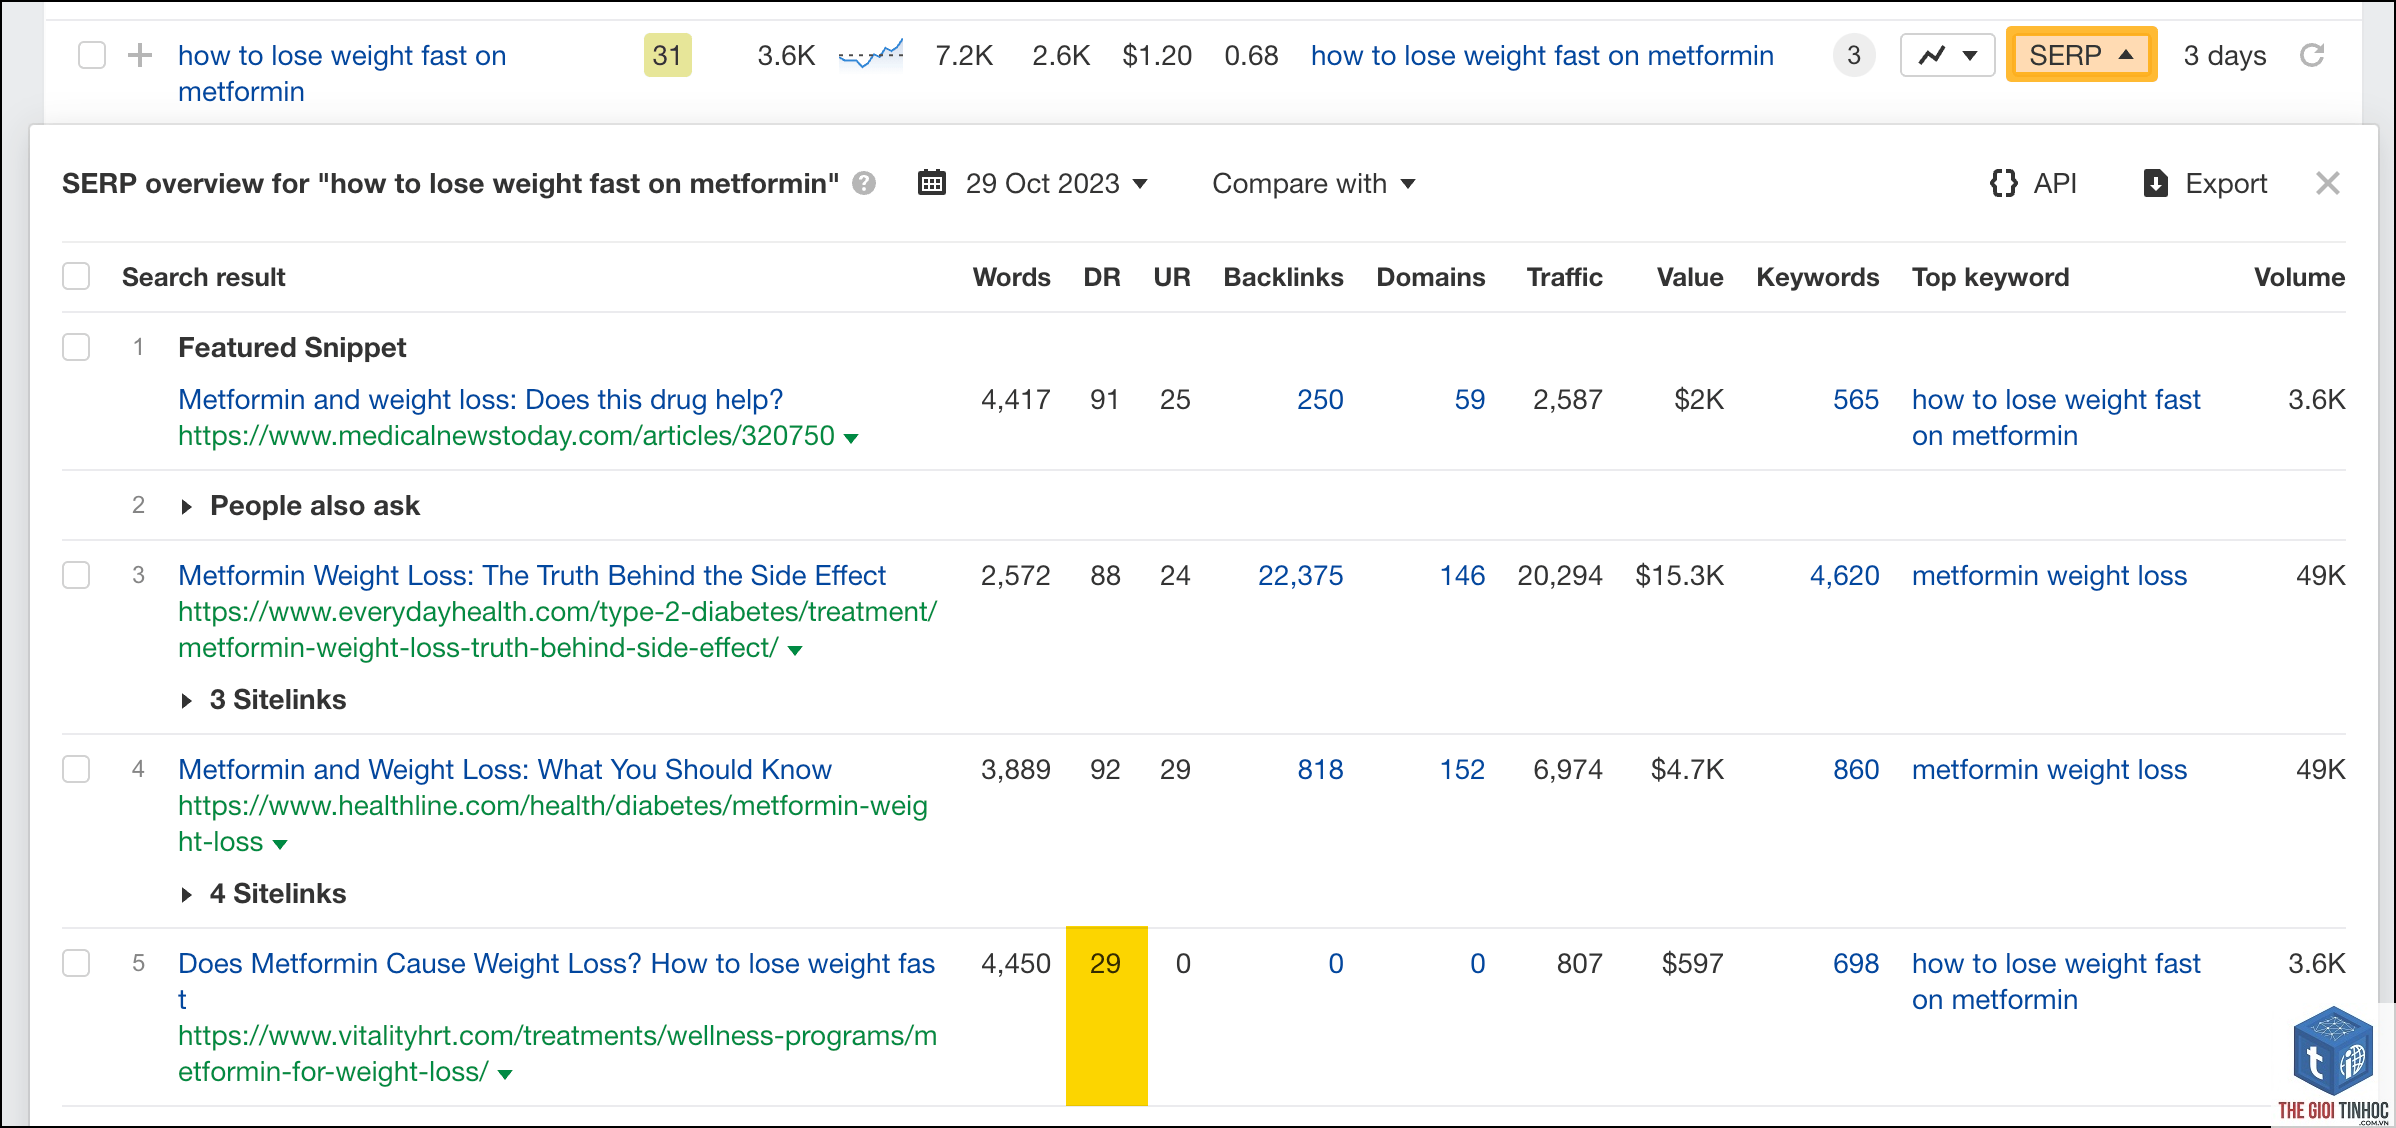Click the API button label
The height and width of the screenshot is (1128, 2396).
pos(2055,183)
